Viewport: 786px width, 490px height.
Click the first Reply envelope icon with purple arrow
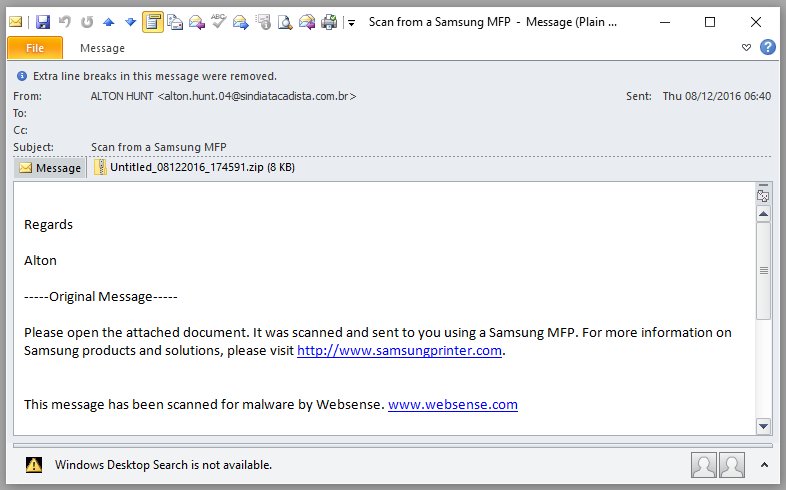pos(196,22)
